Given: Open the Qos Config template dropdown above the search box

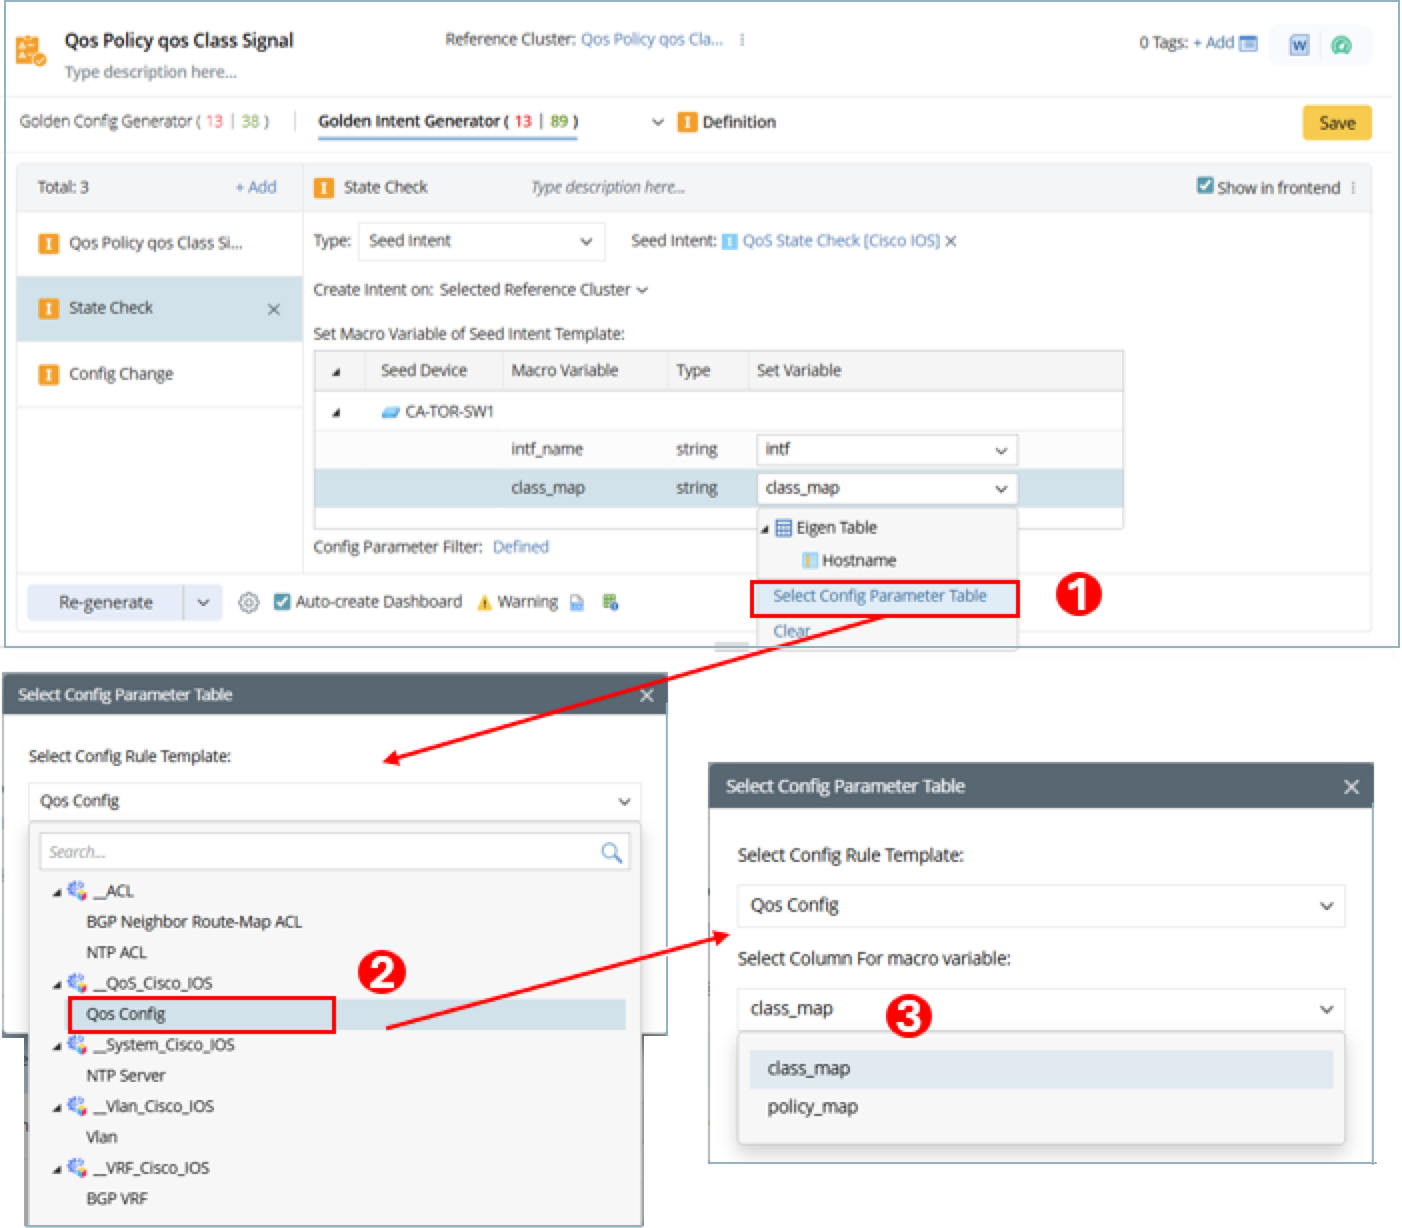Looking at the screenshot, I should pyautogui.click(x=334, y=801).
